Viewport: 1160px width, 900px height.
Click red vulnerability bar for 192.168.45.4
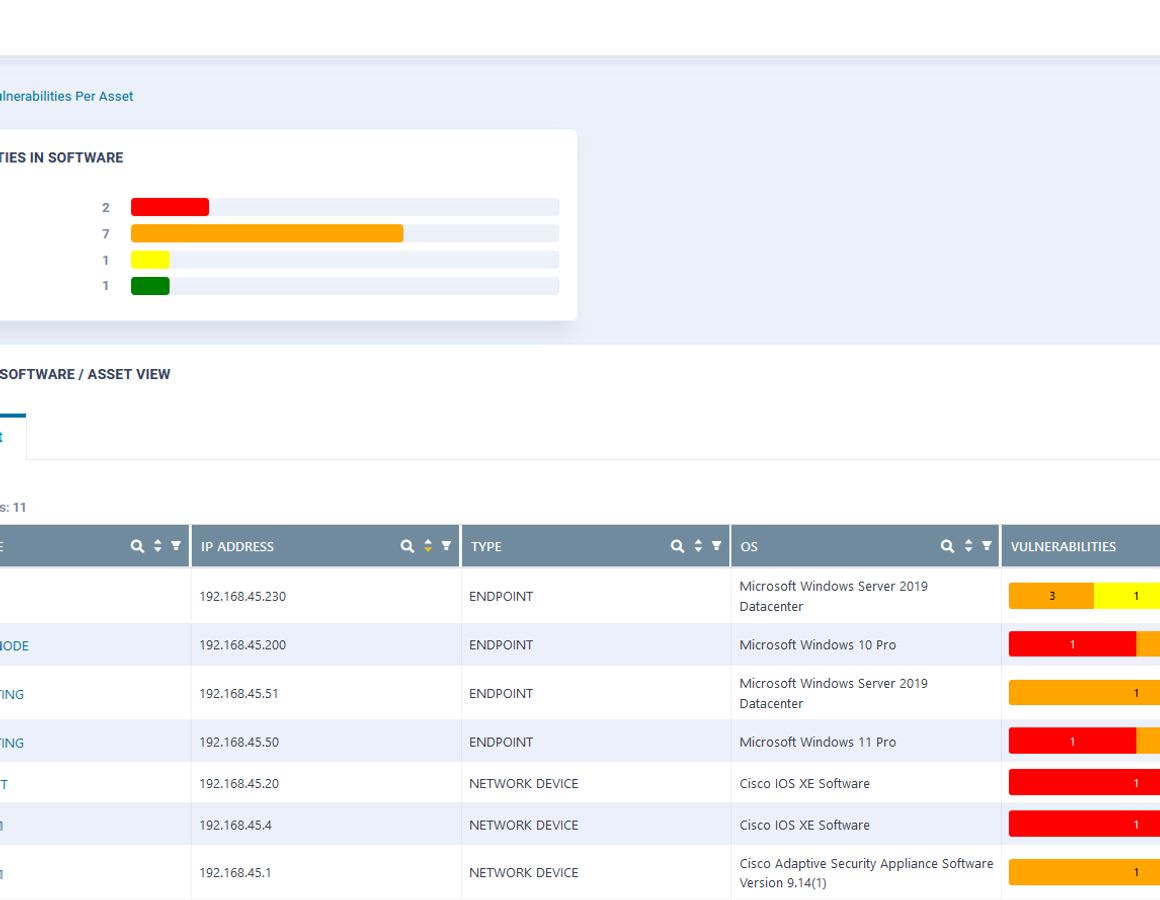(1085, 825)
